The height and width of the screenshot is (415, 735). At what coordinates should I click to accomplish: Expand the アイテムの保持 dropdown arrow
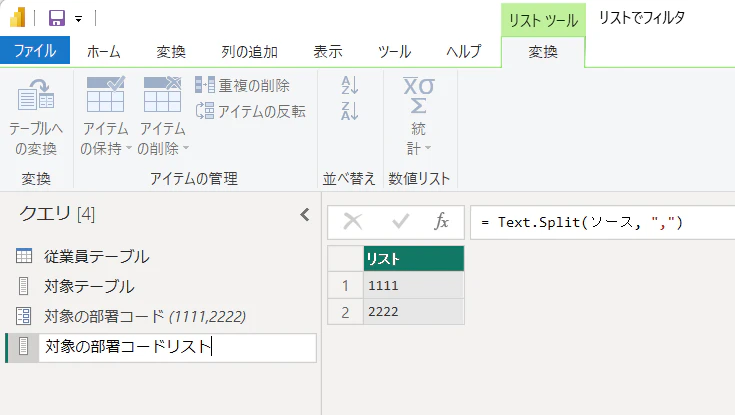[x=128, y=148]
